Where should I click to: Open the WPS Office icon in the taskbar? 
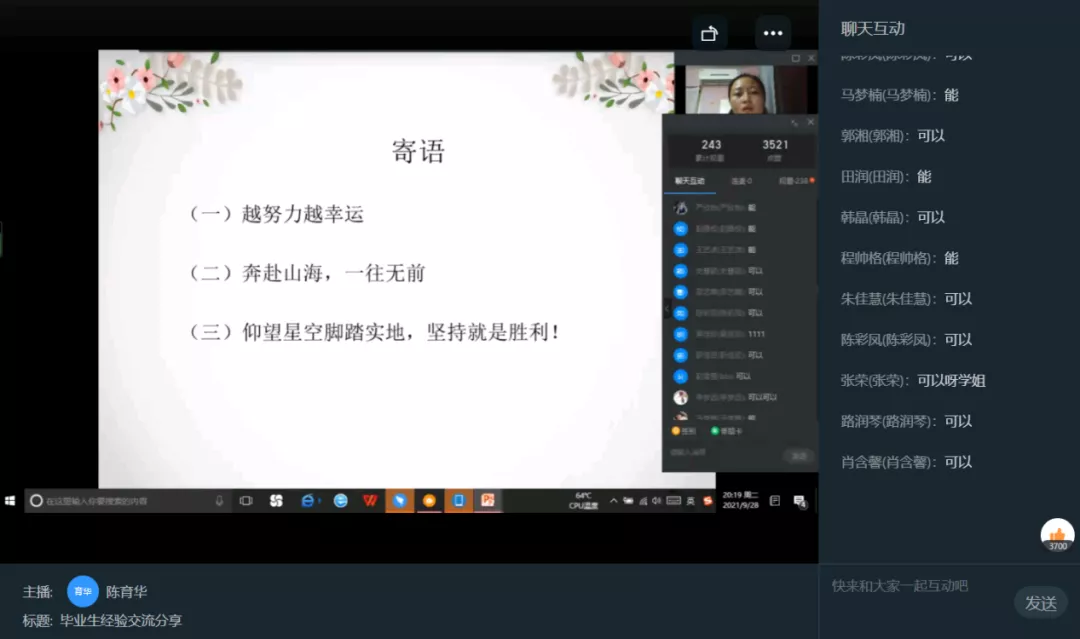click(370, 500)
